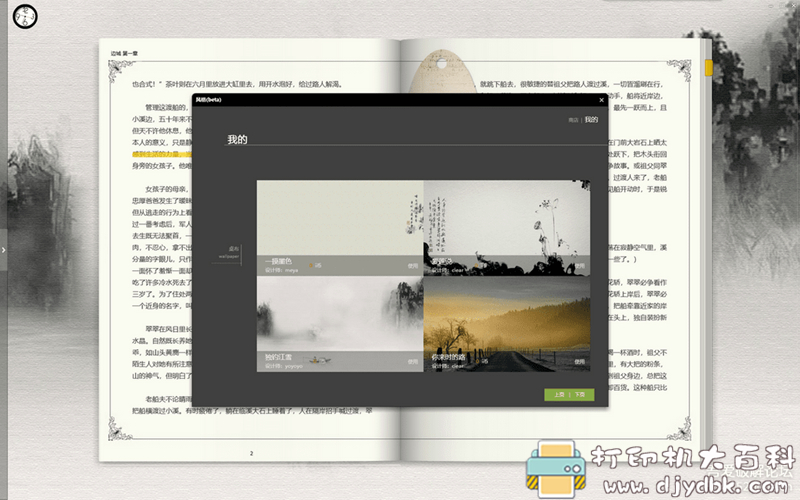This screenshot has height=500, width=800.
Task: Click 使用 on the 一抹墨色 wallpaper
Action: click(x=412, y=266)
